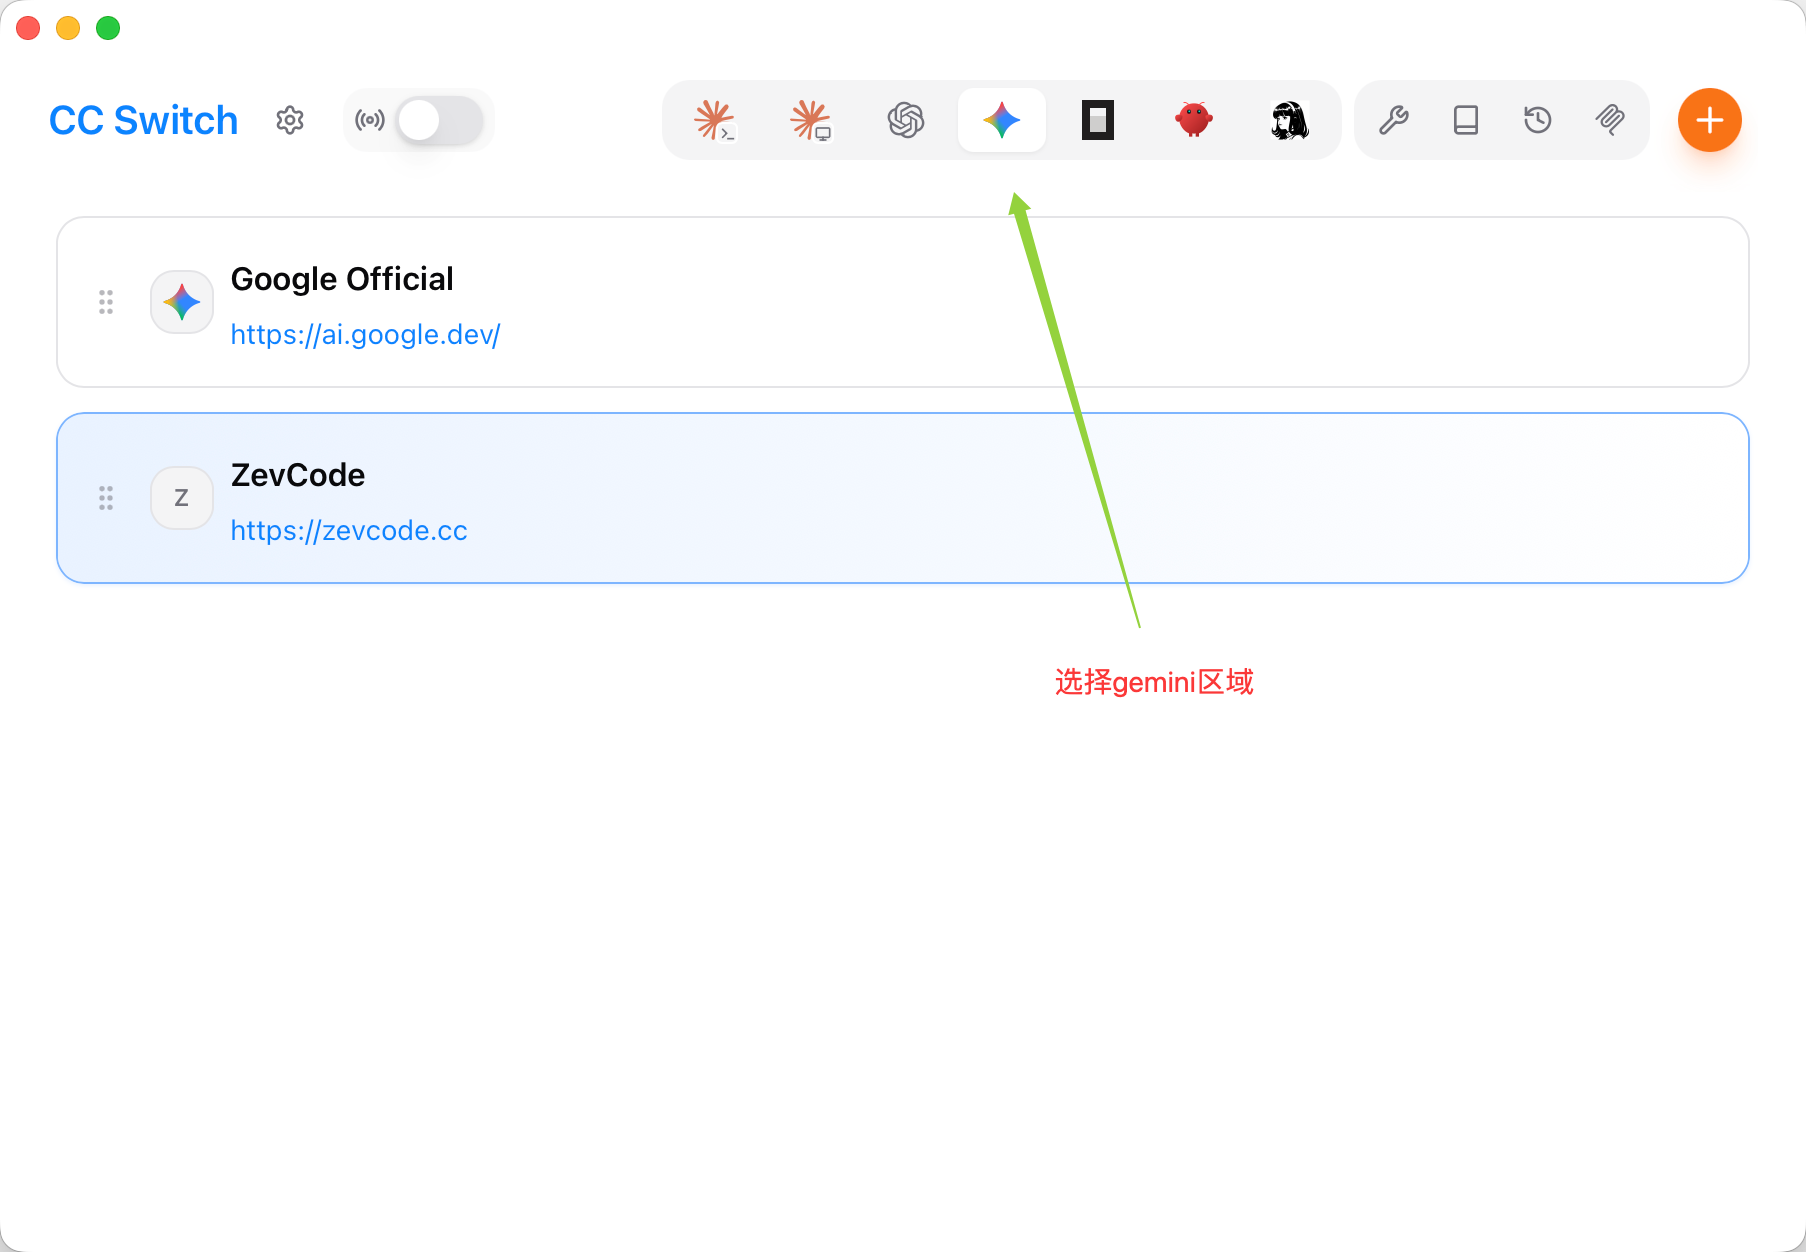Select the black square app tab
The width and height of the screenshot is (1806, 1252).
coord(1098,120)
